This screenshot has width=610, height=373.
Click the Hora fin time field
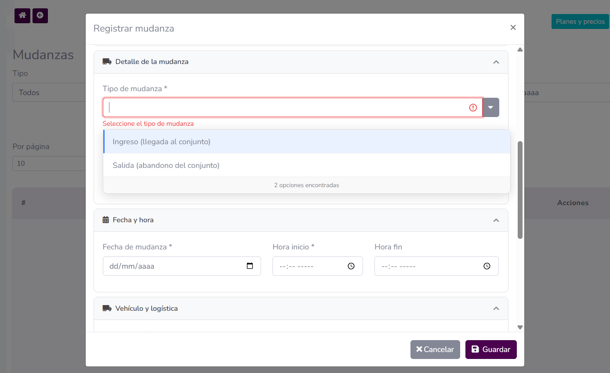coord(436,266)
